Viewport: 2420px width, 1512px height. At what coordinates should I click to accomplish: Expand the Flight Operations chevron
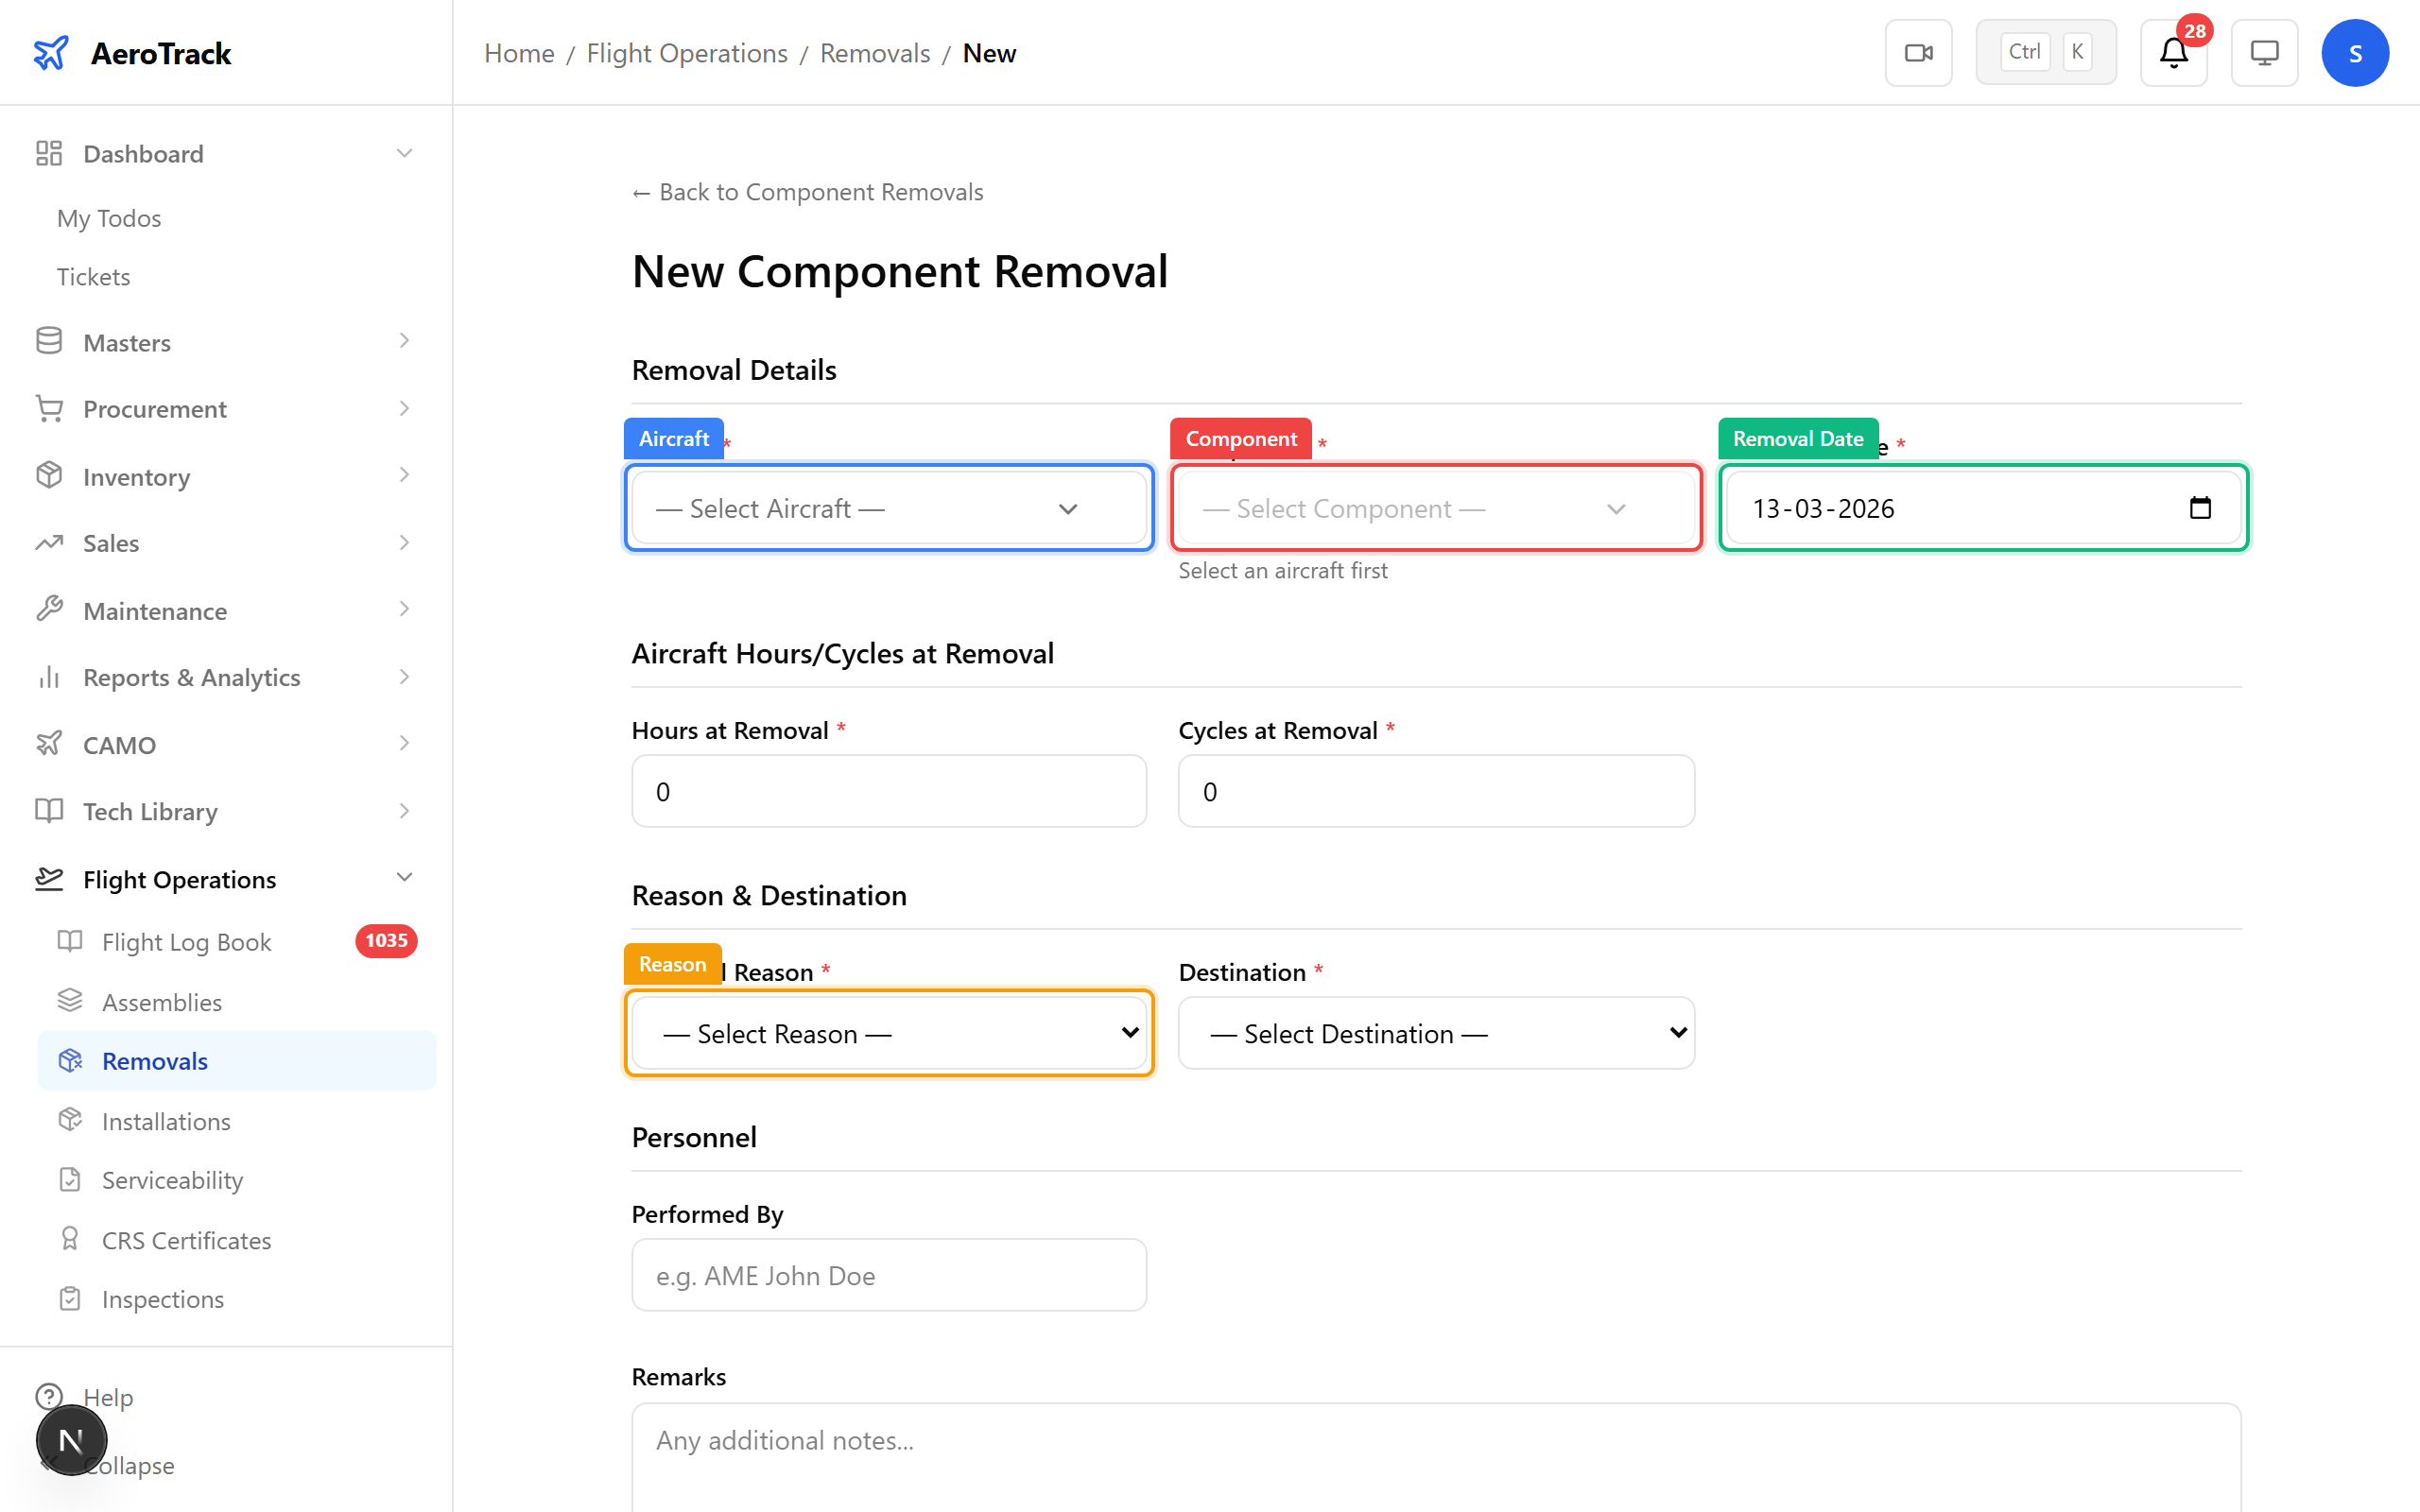(x=404, y=877)
